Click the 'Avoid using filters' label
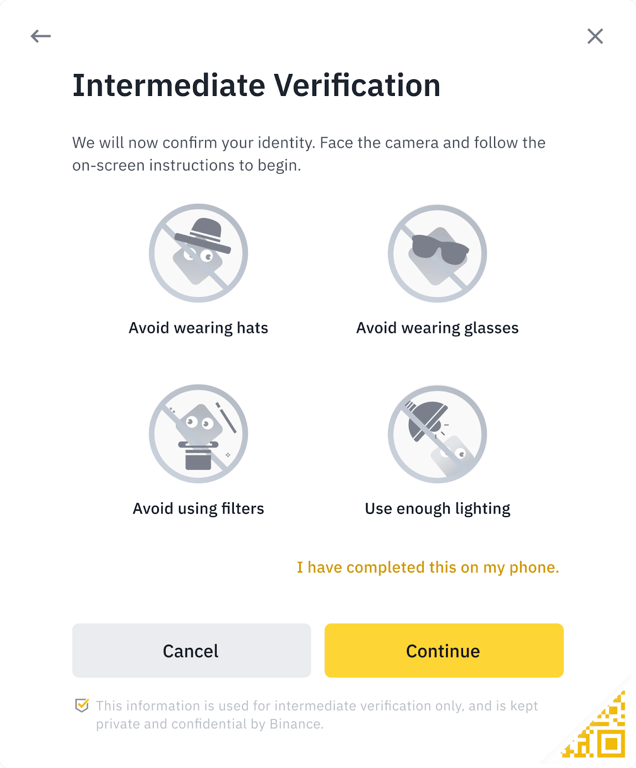Screen dimensions: 636x768 [198, 508]
